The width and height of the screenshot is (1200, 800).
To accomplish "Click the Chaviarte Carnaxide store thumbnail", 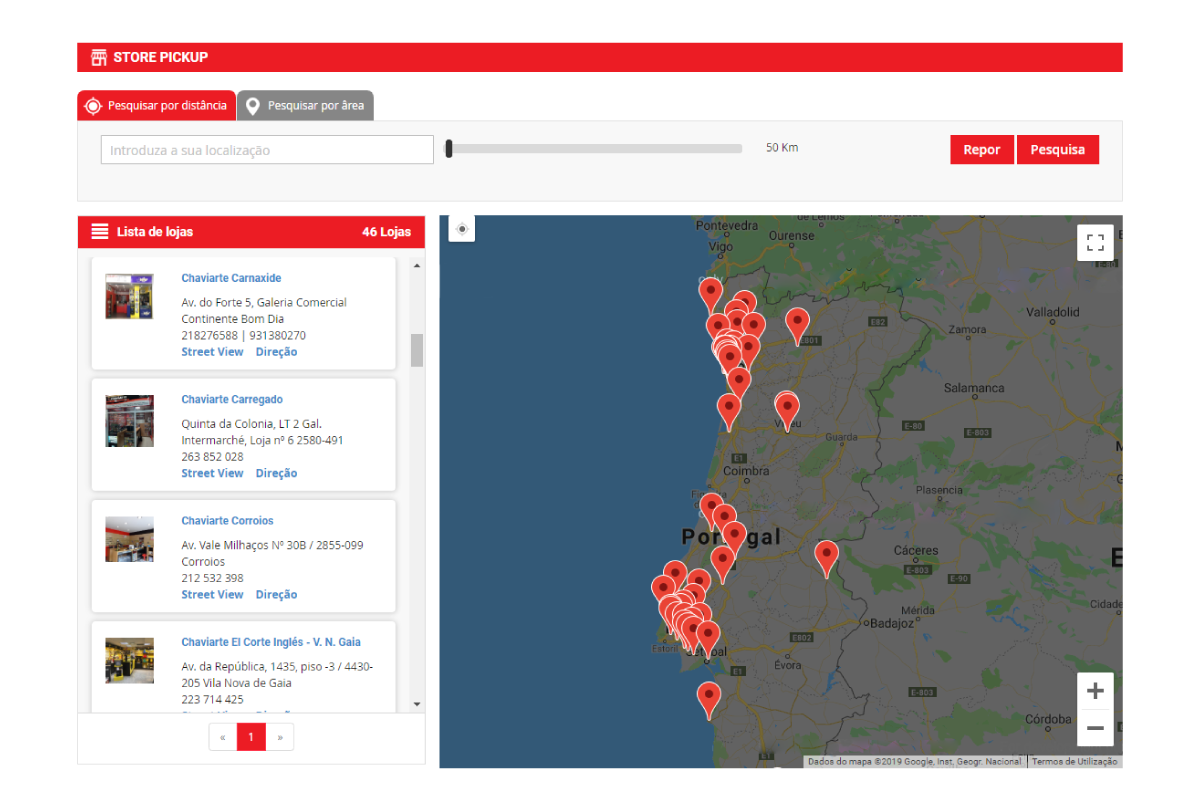I will click(129, 296).
